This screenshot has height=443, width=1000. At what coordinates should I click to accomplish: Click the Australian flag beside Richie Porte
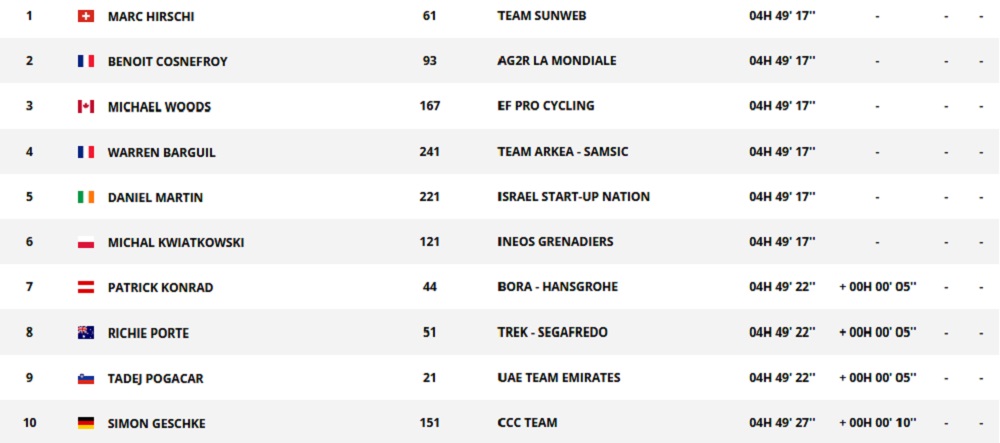86,333
